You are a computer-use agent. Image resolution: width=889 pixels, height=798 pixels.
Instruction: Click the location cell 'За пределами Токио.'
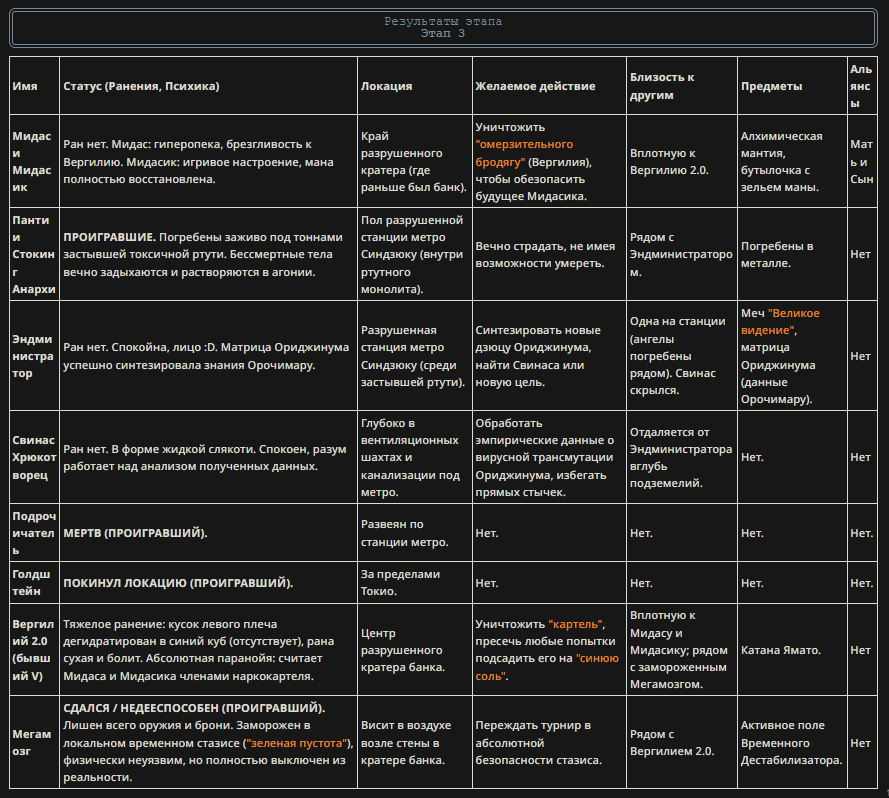pyautogui.click(x=415, y=582)
